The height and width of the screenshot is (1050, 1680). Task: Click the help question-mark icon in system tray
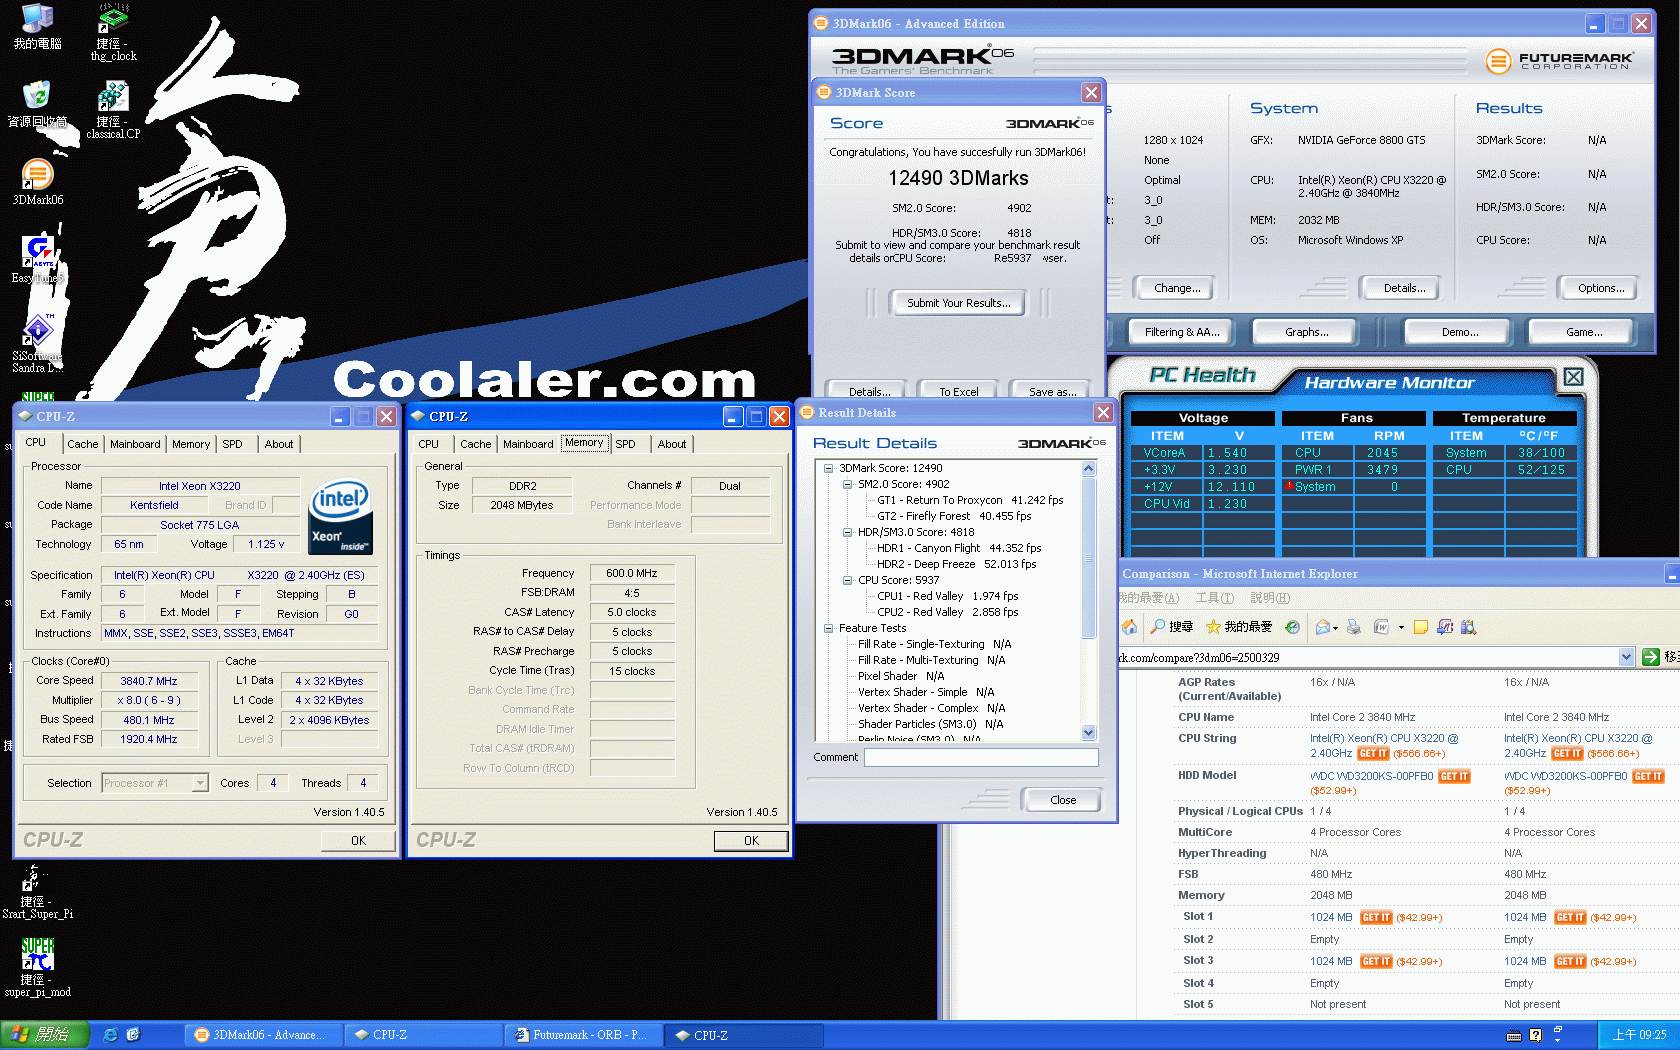1535,1034
